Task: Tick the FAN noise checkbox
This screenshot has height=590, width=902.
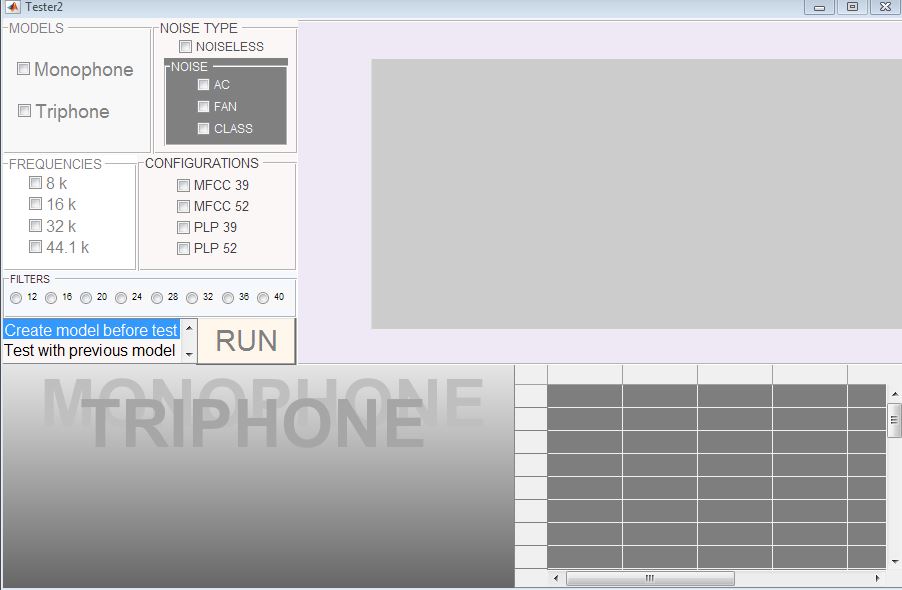Action: pos(203,107)
